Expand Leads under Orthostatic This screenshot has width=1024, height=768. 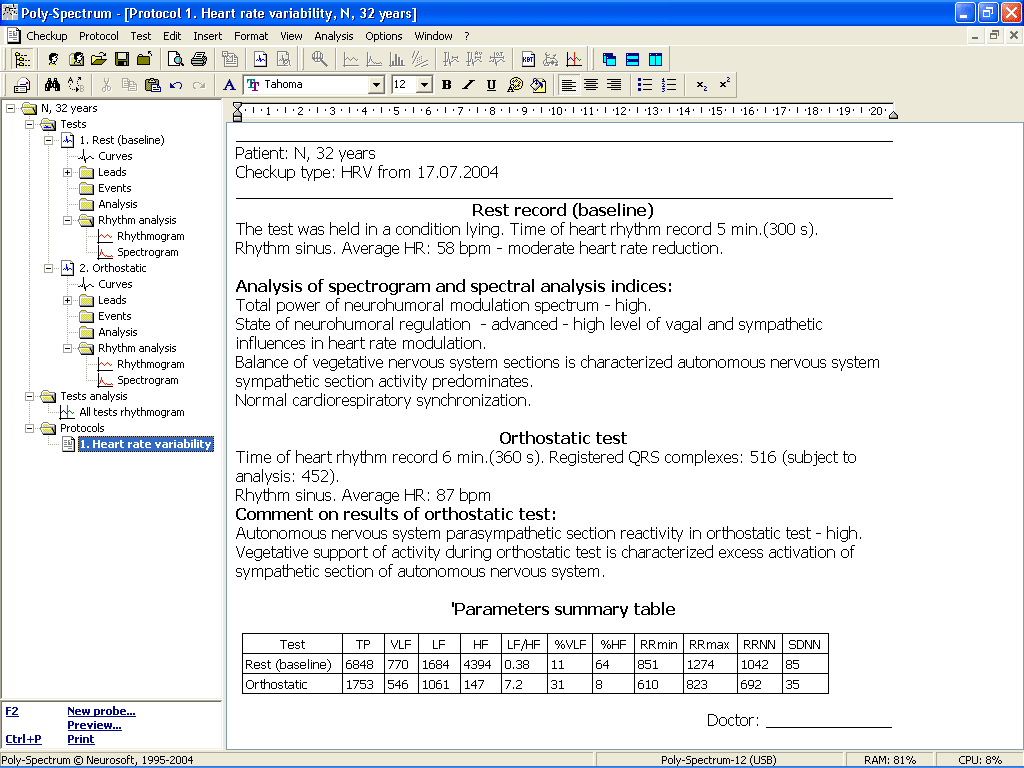pos(67,300)
